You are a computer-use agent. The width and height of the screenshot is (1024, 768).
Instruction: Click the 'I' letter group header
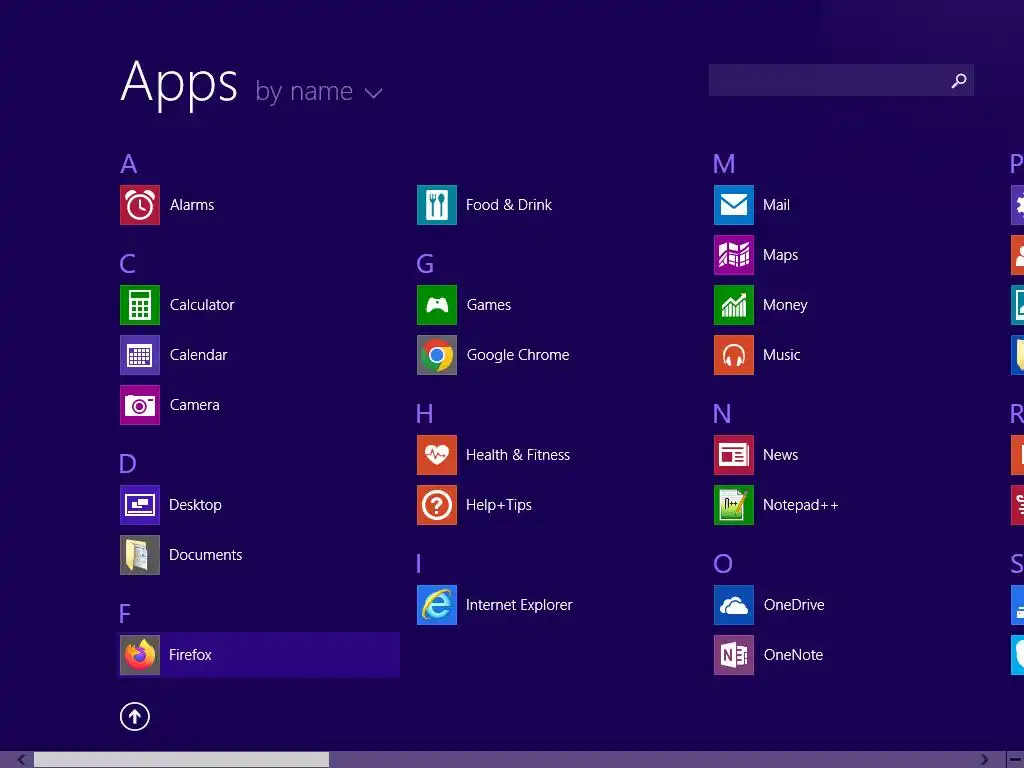coord(419,564)
